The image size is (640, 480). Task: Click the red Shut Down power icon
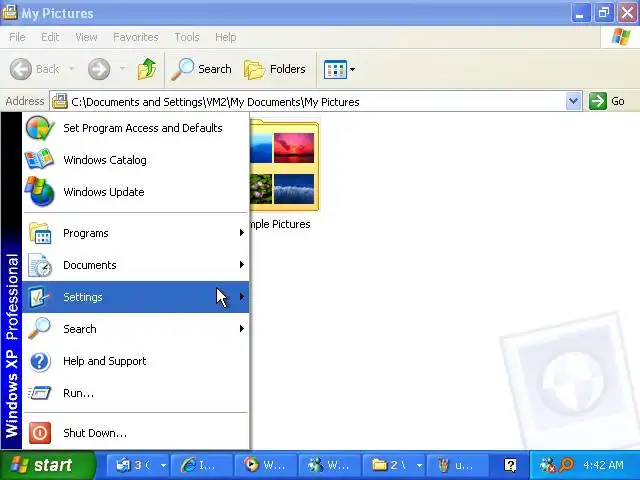pyautogui.click(x=40, y=433)
